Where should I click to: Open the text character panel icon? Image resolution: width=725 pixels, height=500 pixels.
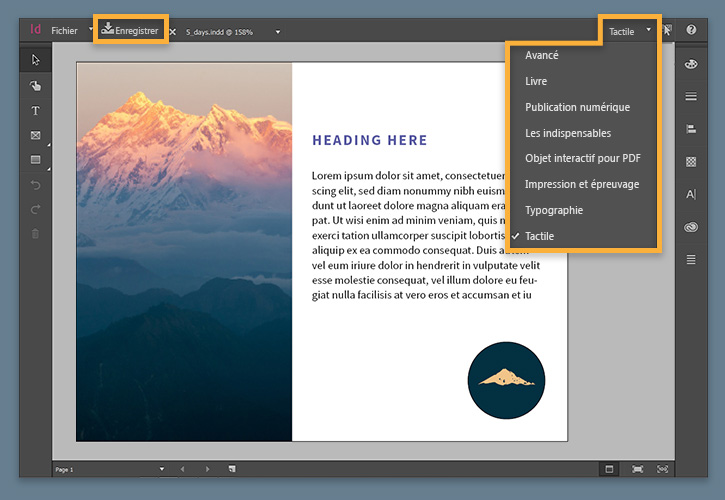(691, 194)
